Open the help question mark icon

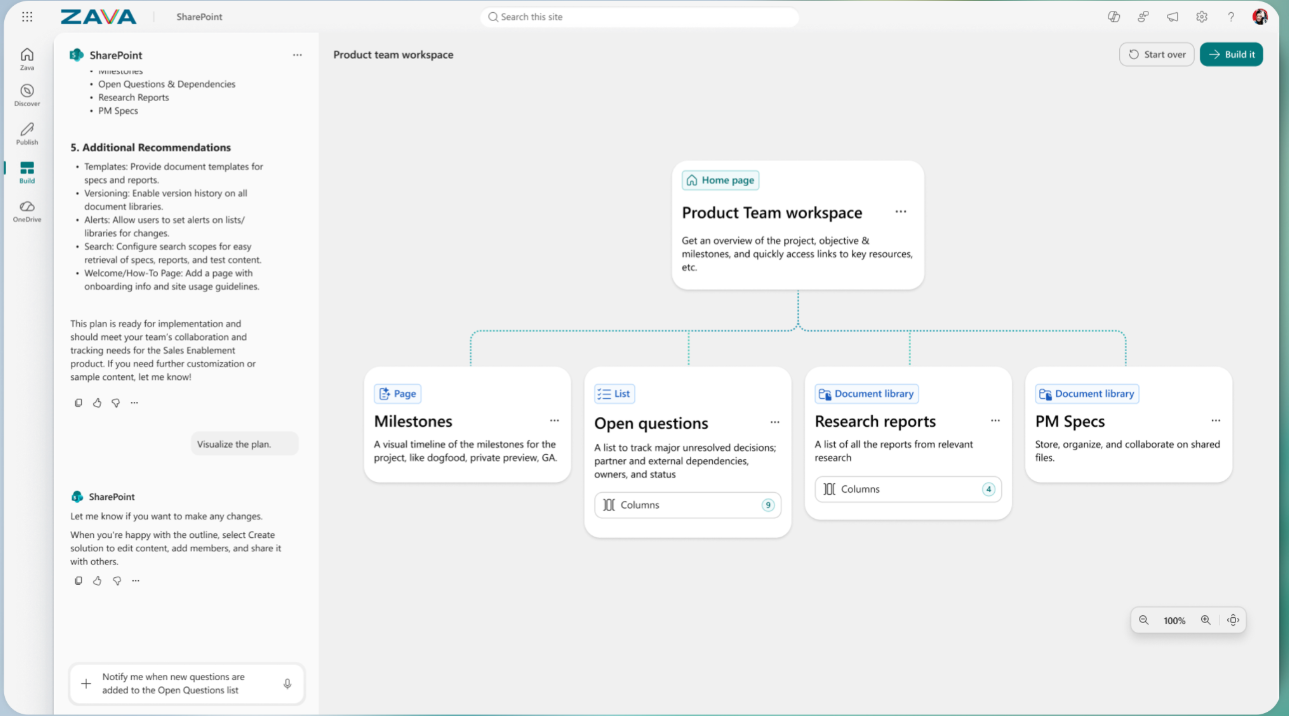(1231, 17)
